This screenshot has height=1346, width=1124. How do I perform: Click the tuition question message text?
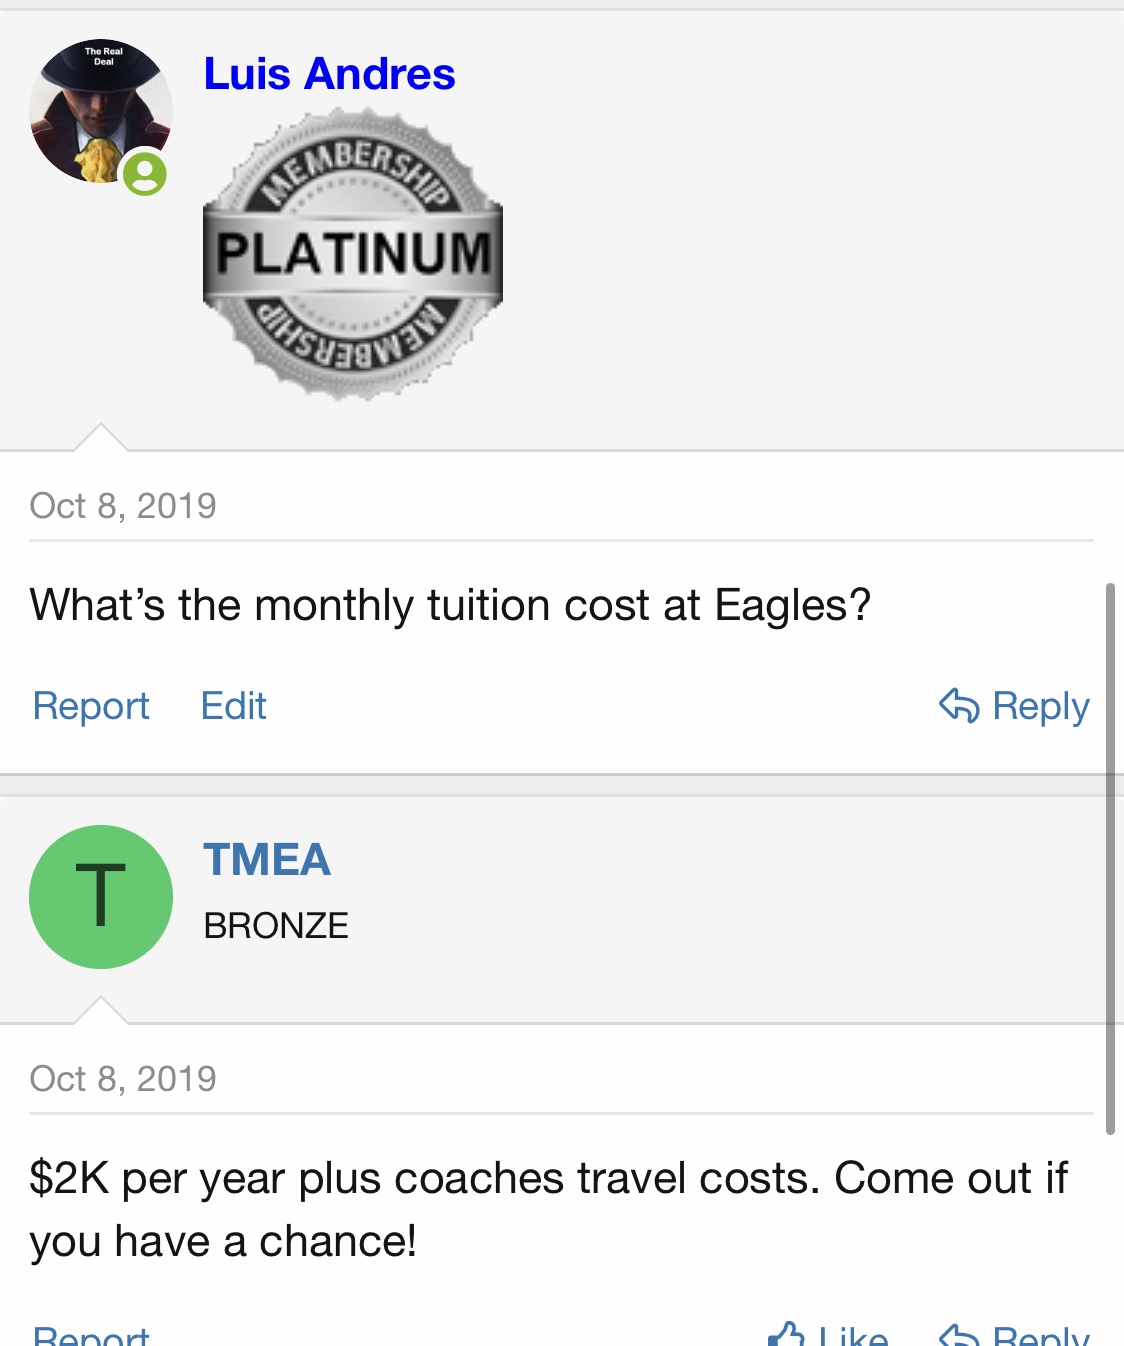[450, 606]
